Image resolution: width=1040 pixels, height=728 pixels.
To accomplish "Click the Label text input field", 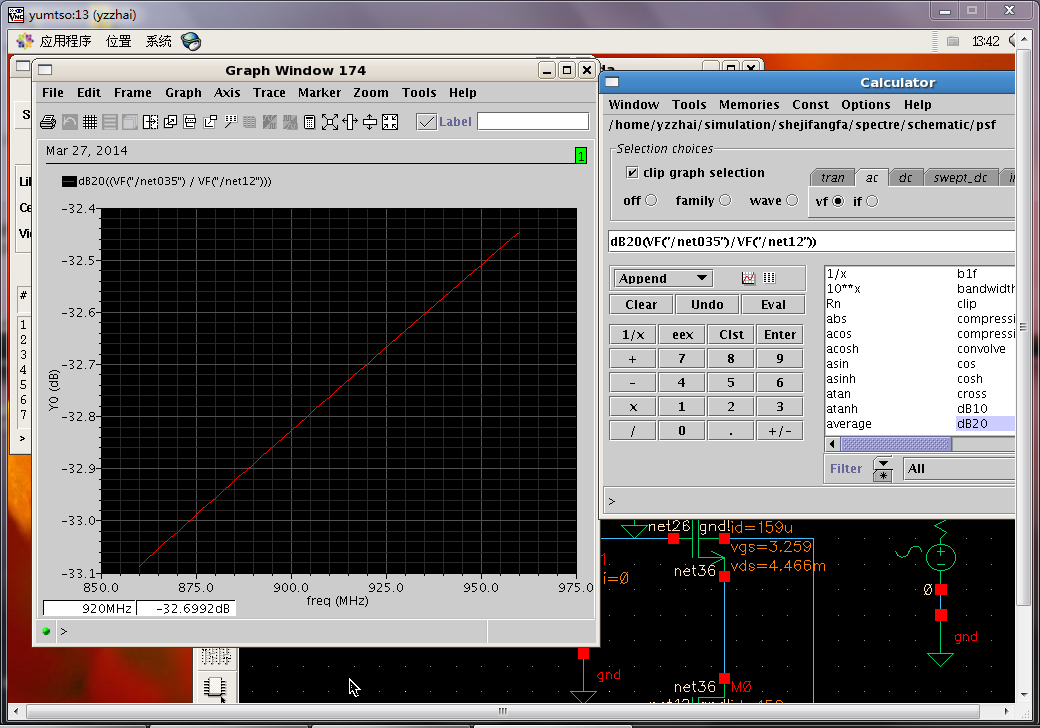I will [532, 121].
